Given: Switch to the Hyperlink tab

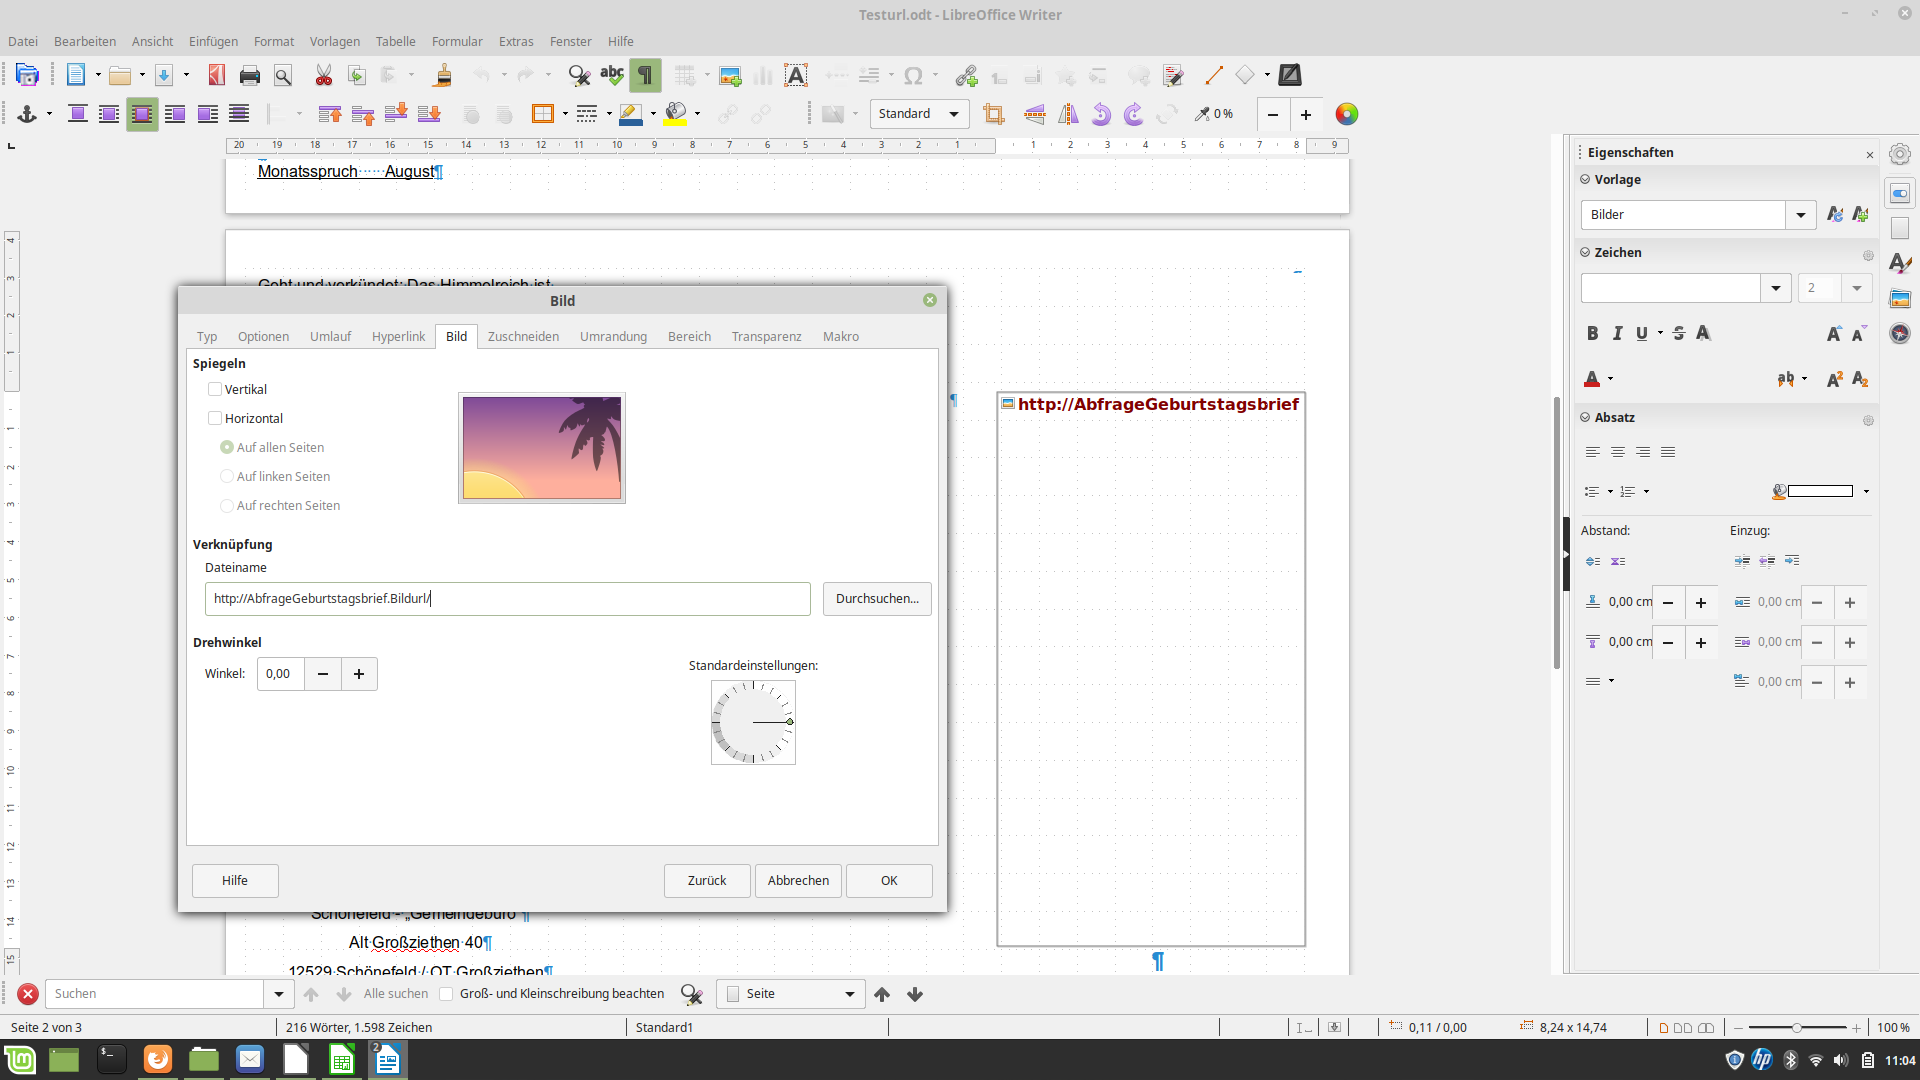Looking at the screenshot, I should pos(398,337).
